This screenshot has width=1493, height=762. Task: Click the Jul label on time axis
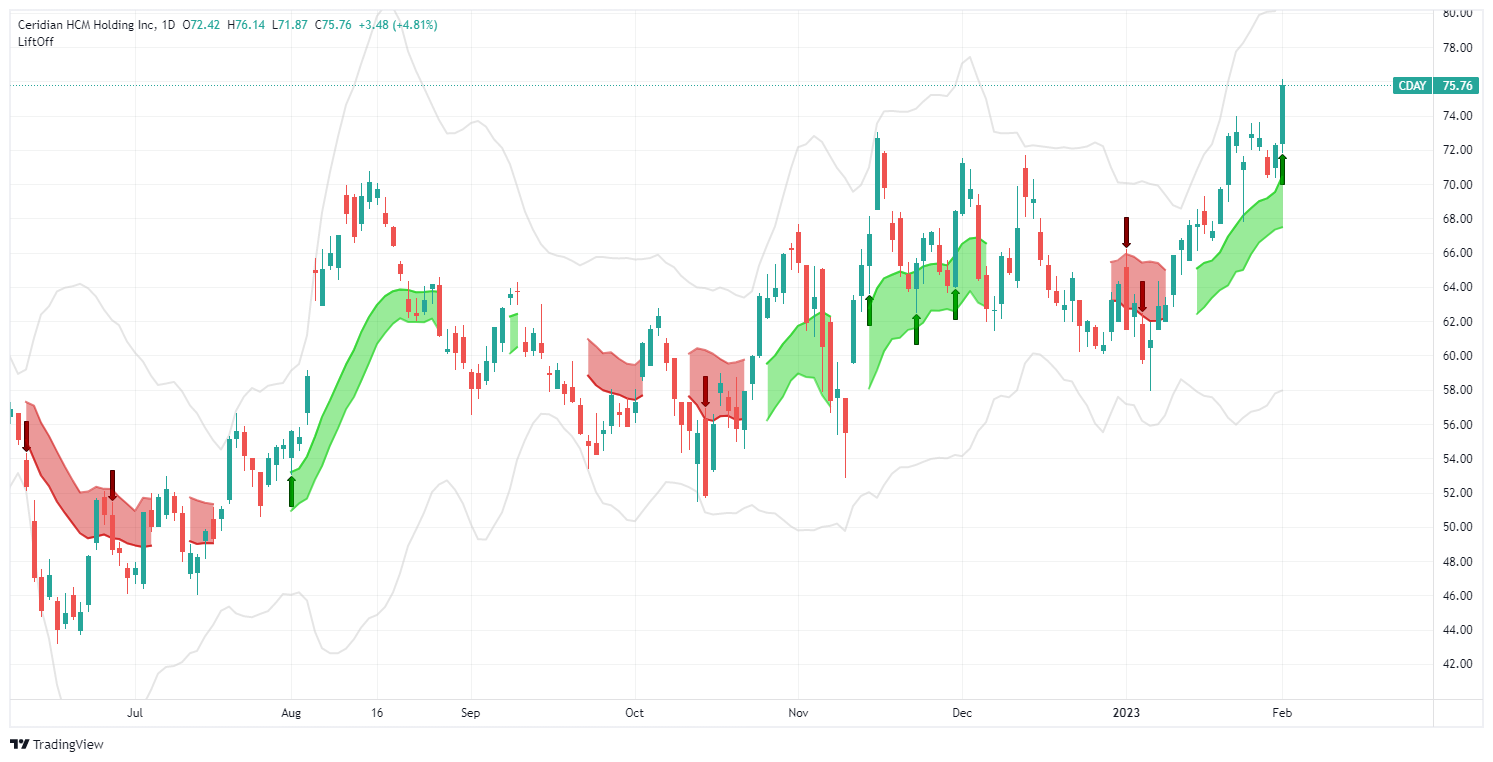tap(136, 714)
